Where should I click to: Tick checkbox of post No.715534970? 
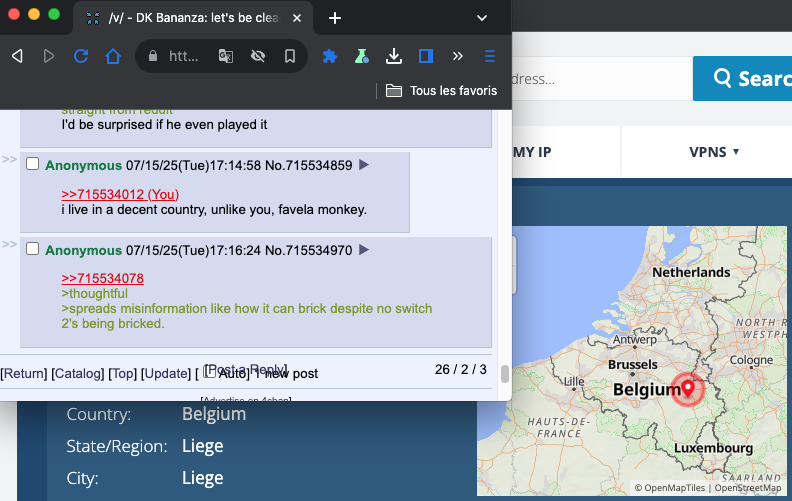pos(32,249)
